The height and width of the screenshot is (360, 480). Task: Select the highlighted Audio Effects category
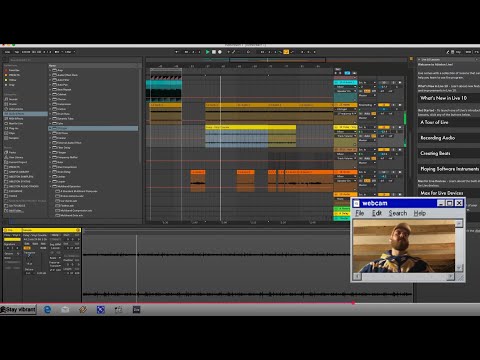[x=25, y=114]
